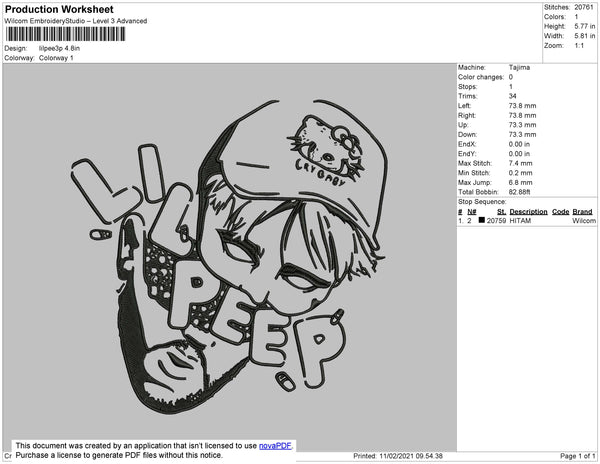Select the 'Wilcom' brand cell
The width and height of the screenshot is (600, 464).
(x=584, y=221)
